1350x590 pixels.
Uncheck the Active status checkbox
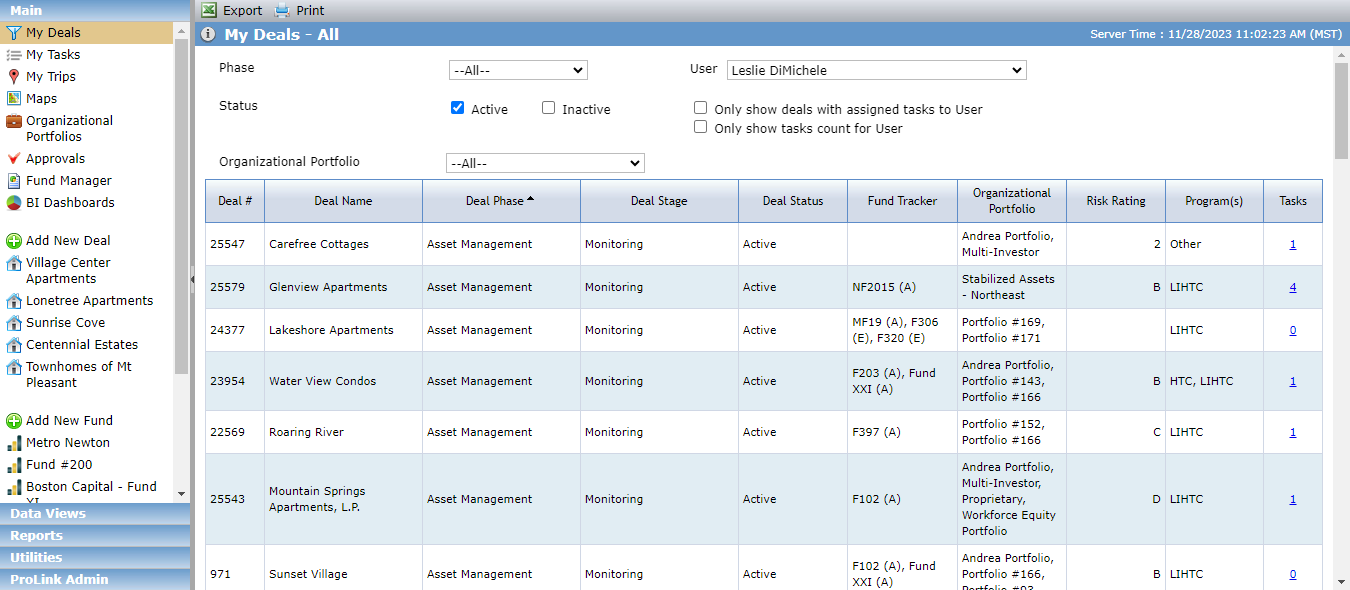[458, 108]
